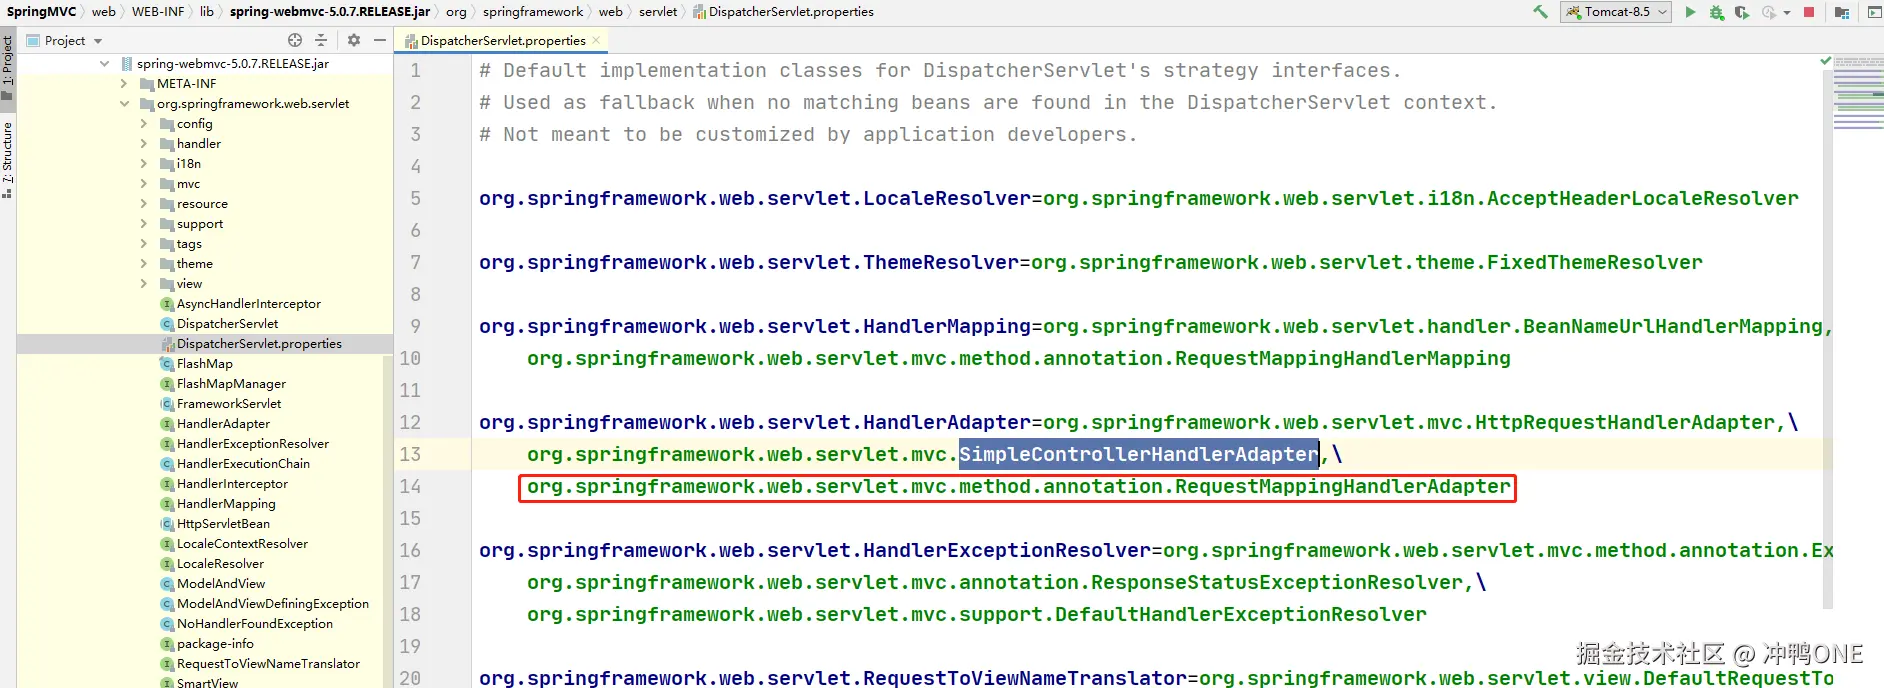The height and width of the screenshot is (688, 1884).
Task: Open Project panel settings gear
Action: point(354,40)
